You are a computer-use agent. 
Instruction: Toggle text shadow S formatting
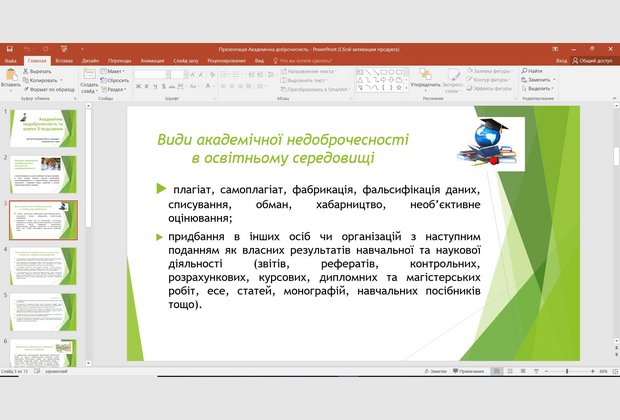click(x=163, y=86)
